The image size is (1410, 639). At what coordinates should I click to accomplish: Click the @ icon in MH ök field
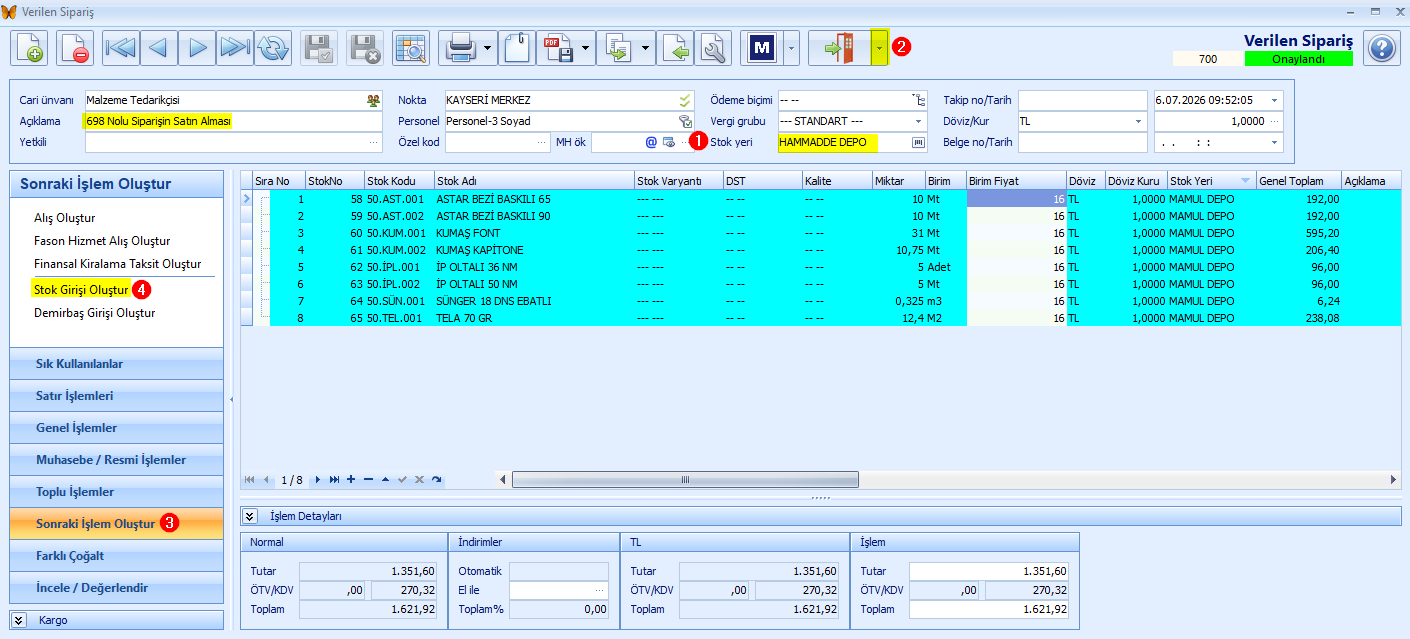(x=651, y=142)
